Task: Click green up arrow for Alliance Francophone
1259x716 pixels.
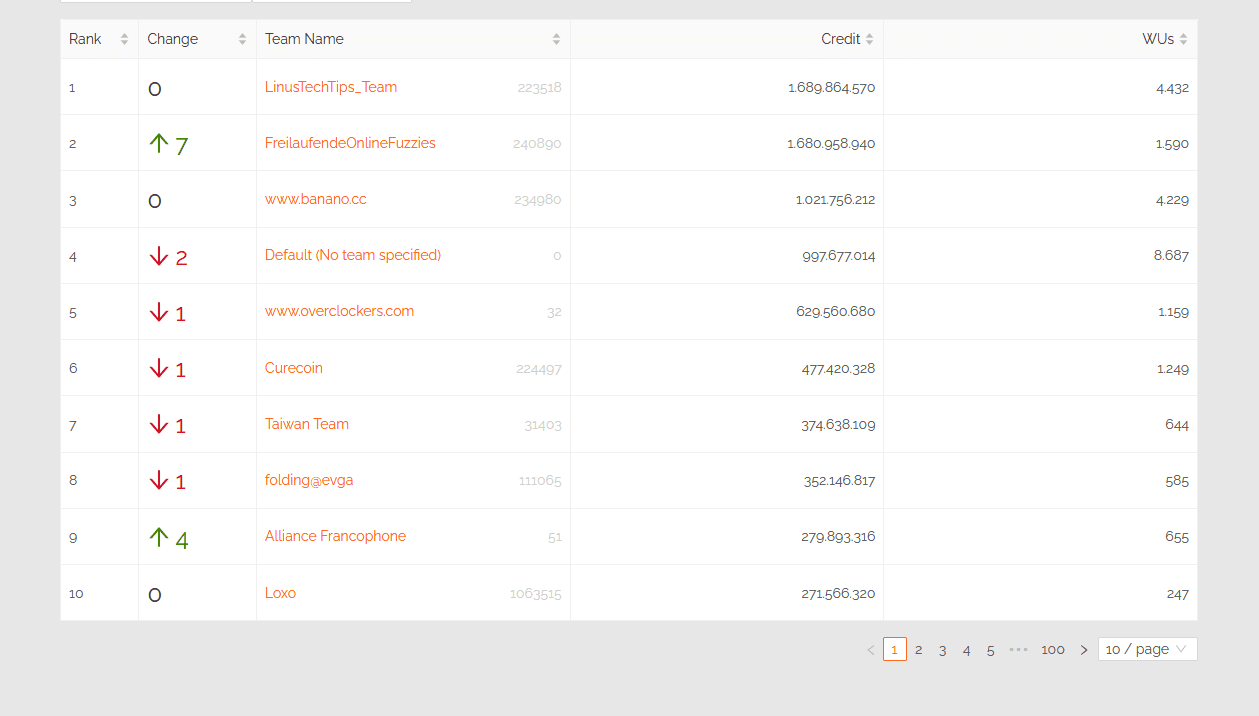Action: point(158,537)
